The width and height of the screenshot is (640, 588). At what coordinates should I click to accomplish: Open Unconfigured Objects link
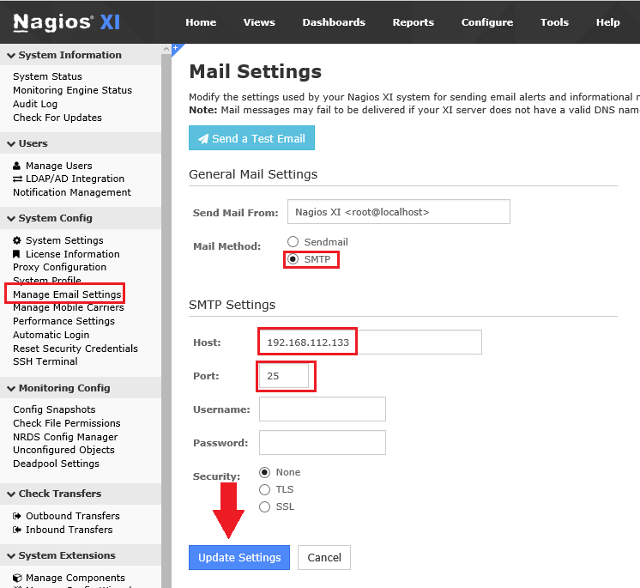64,450
